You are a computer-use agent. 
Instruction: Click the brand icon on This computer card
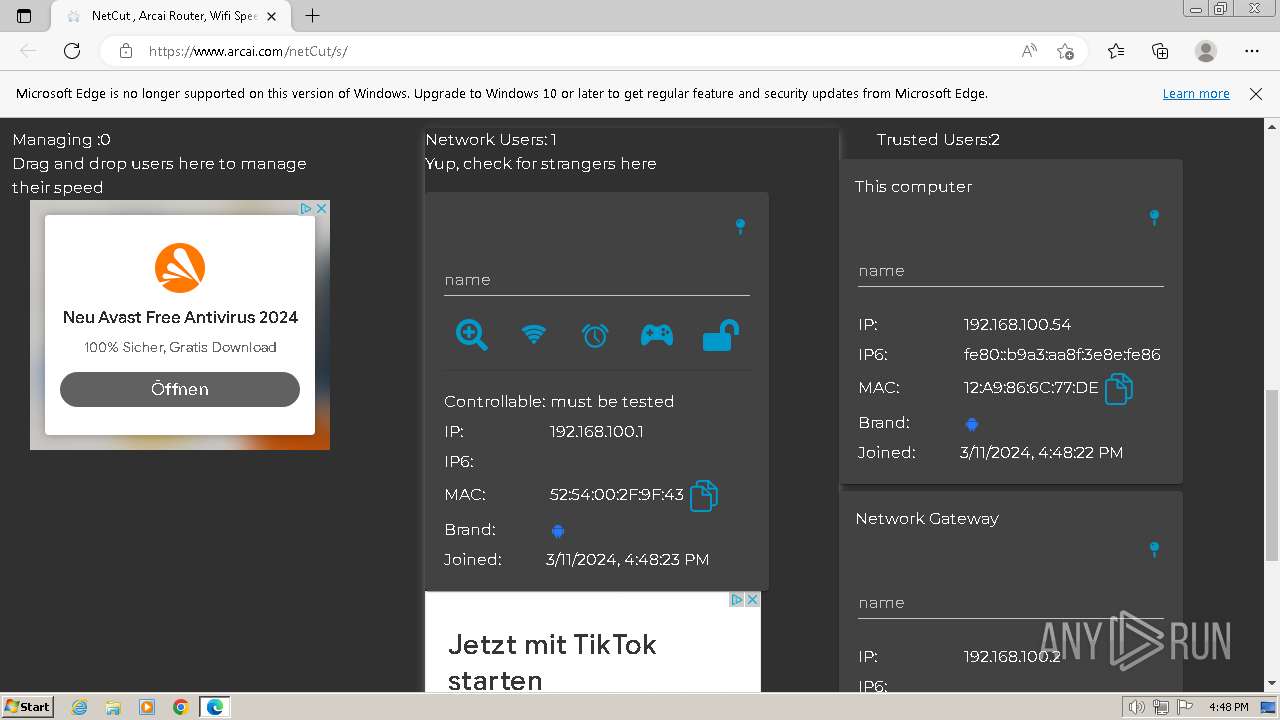[x=971, y=424]
